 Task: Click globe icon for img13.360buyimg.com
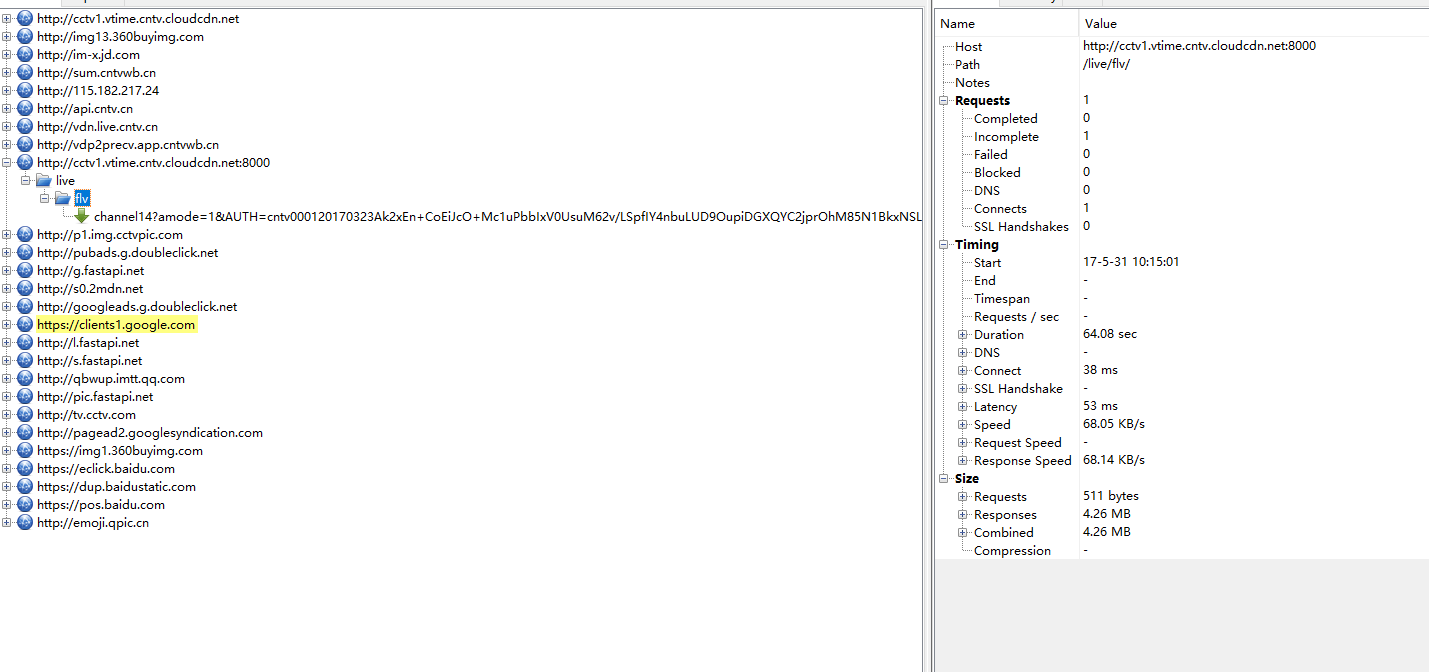[25, 37]
